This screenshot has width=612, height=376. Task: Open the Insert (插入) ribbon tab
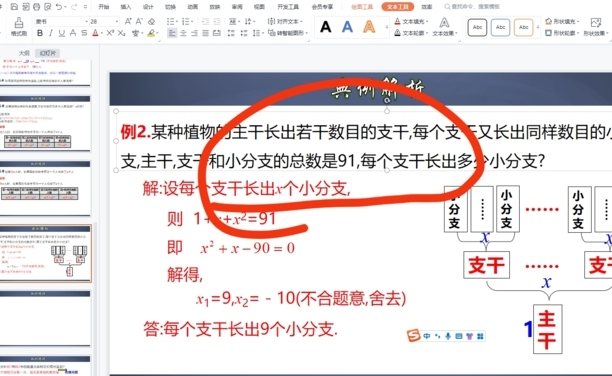pos(126,7)
